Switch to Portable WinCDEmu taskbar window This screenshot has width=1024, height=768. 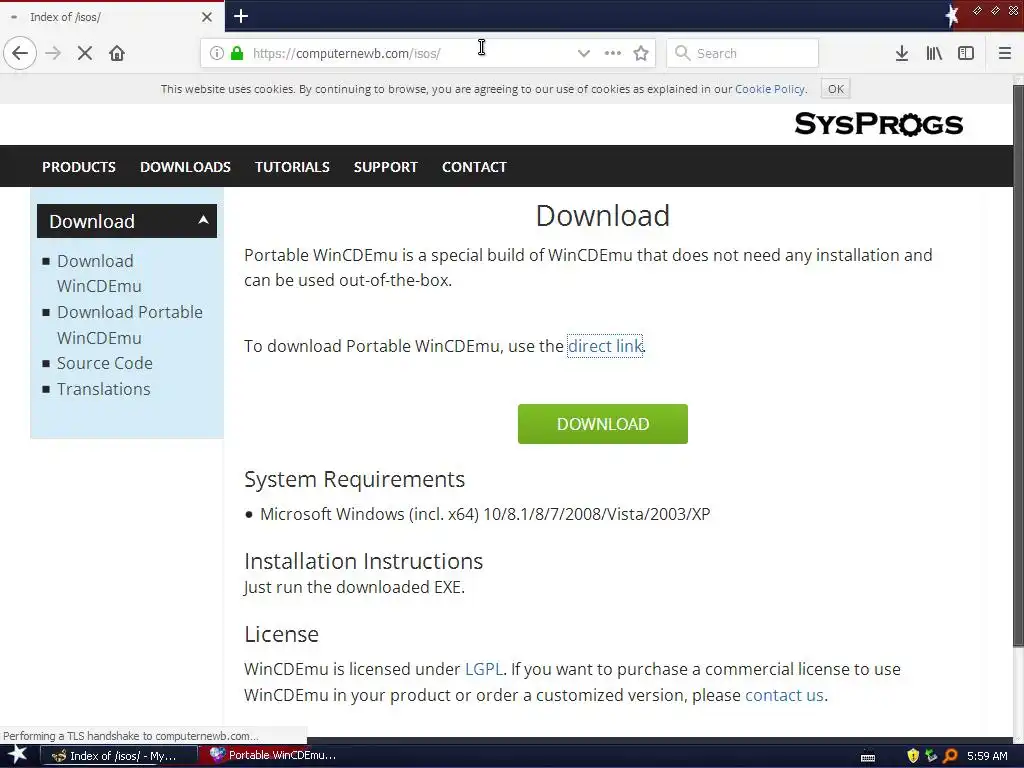coord(274,755)
